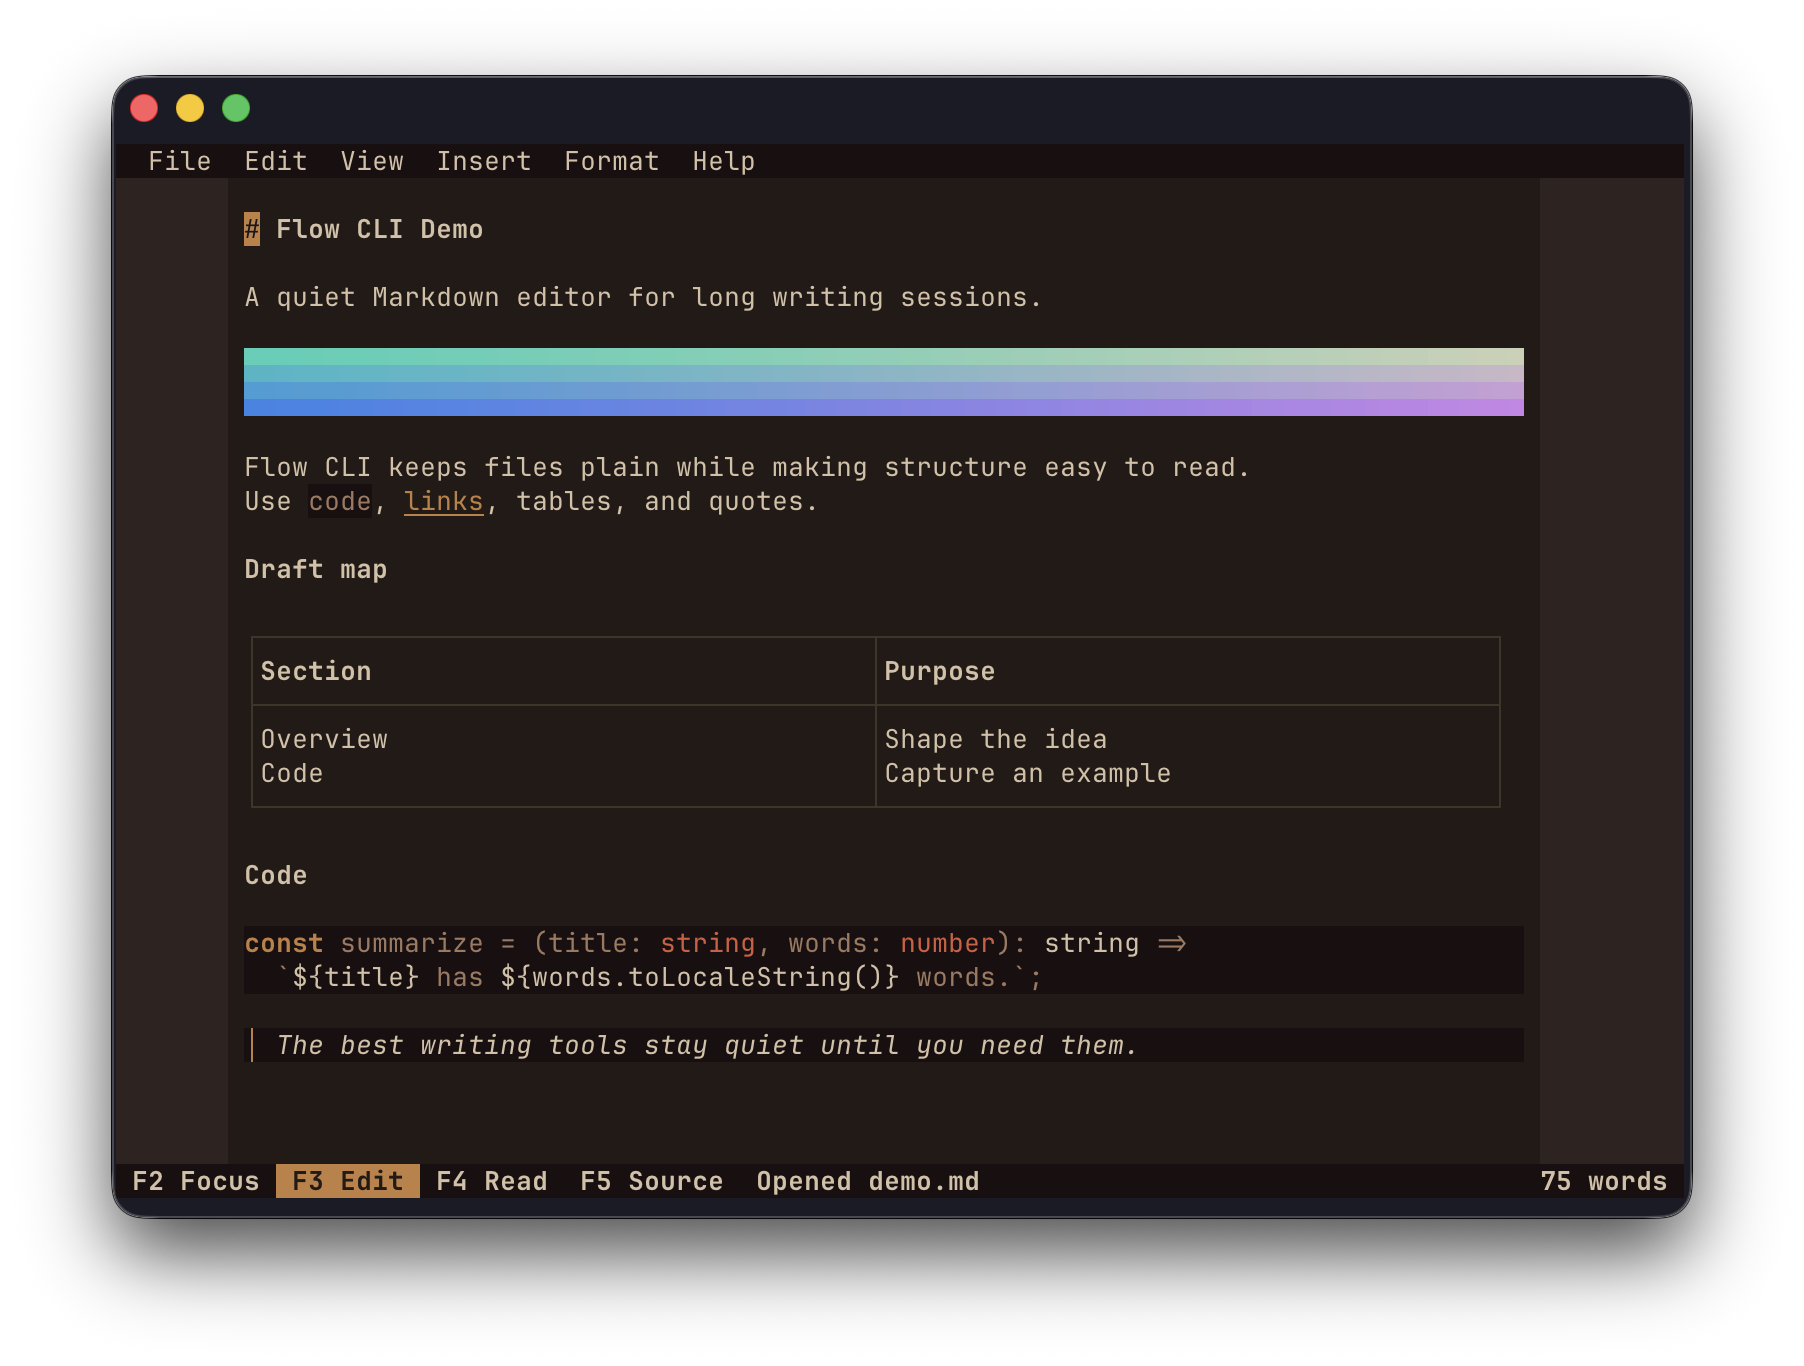Open the Format menu

pyautogui.click(x=612, y=161)
